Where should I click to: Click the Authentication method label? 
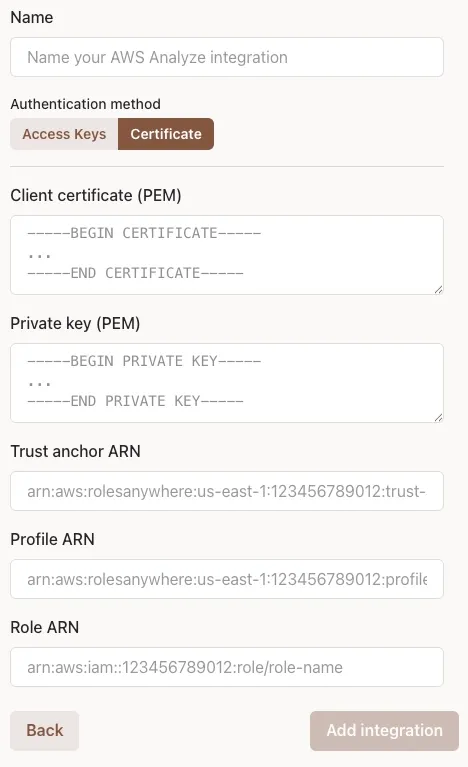click(86, 104)
